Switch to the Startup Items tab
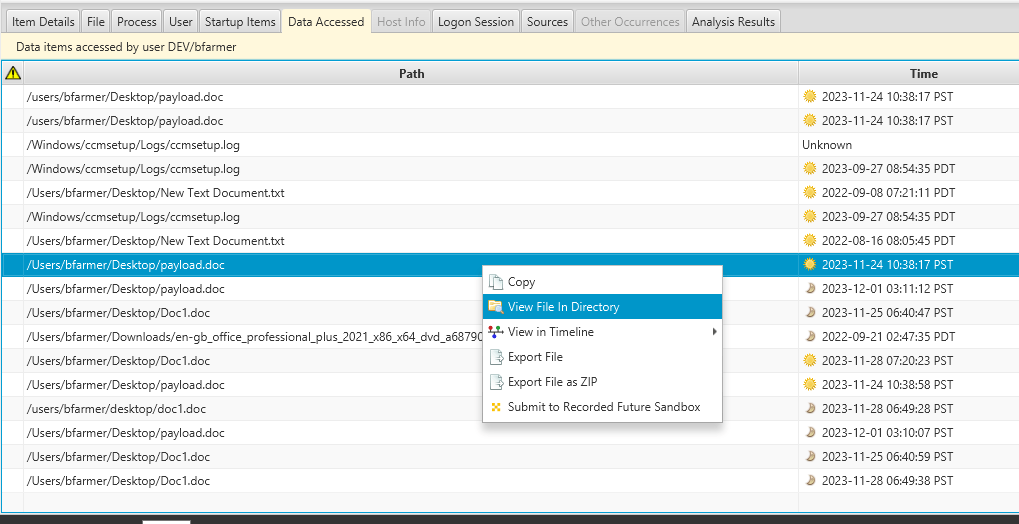The width and height of the screenshot is (1019, 524). 240,21
